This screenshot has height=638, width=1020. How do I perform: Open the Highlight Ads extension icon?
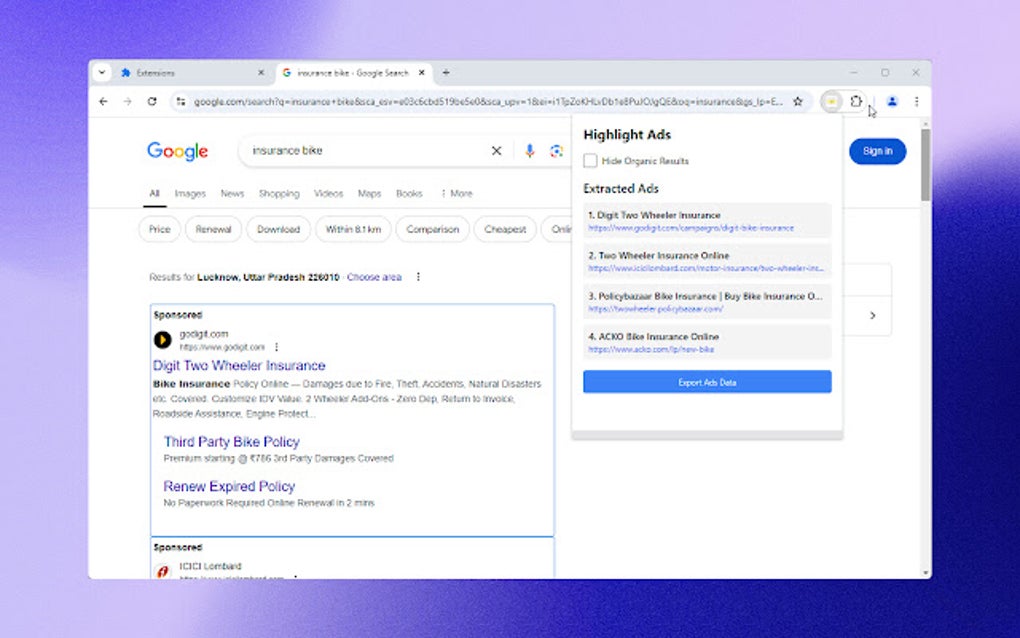click(831, 101)
